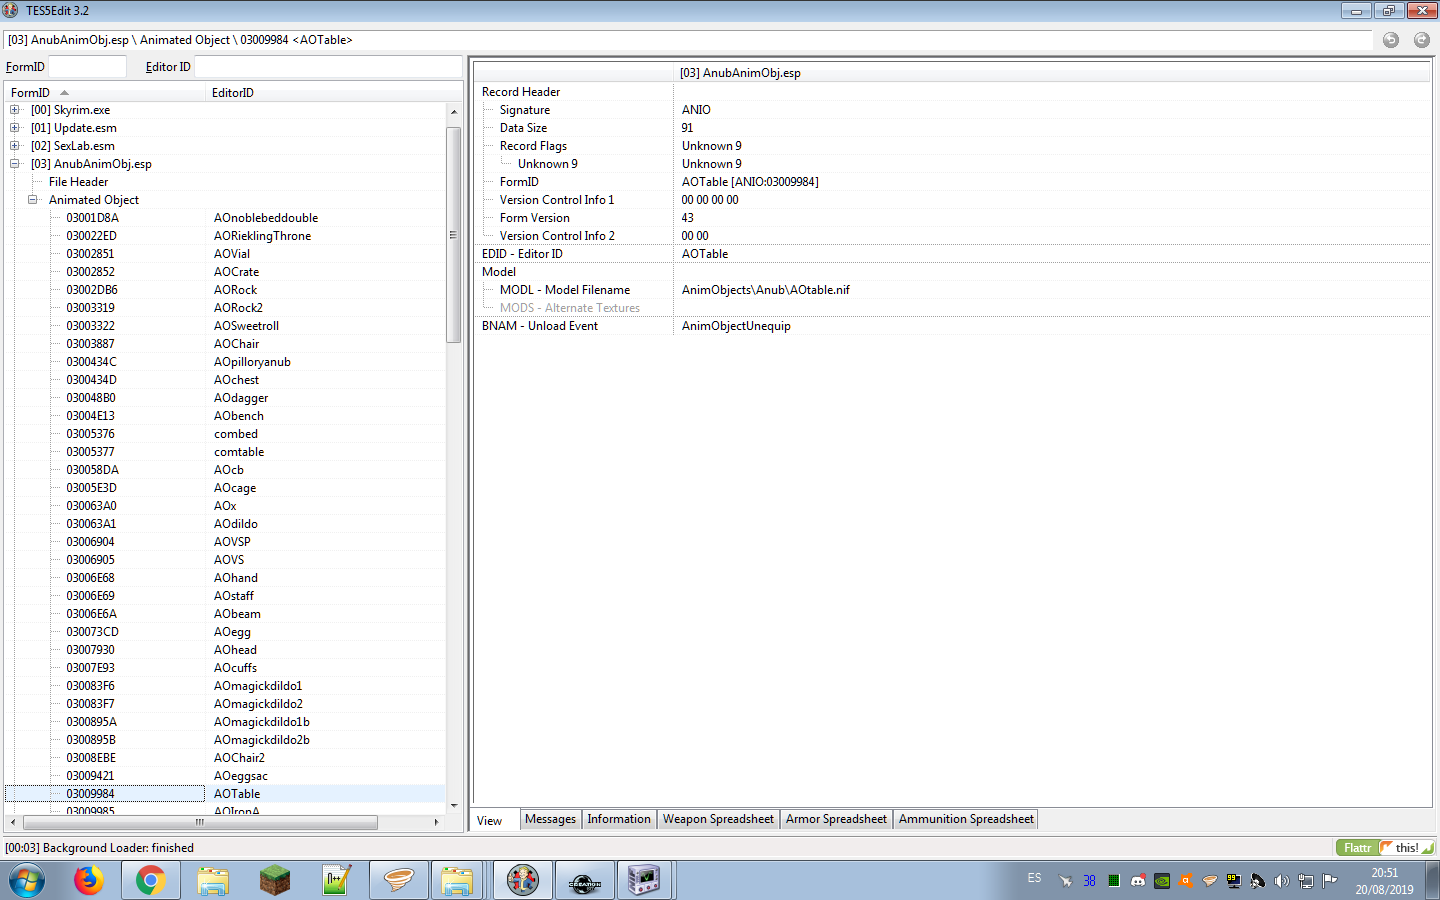1440x900 pixels.
Task: Collapse the [03] AnubAnimObj.esp node
Action: [x=15, y=164]
